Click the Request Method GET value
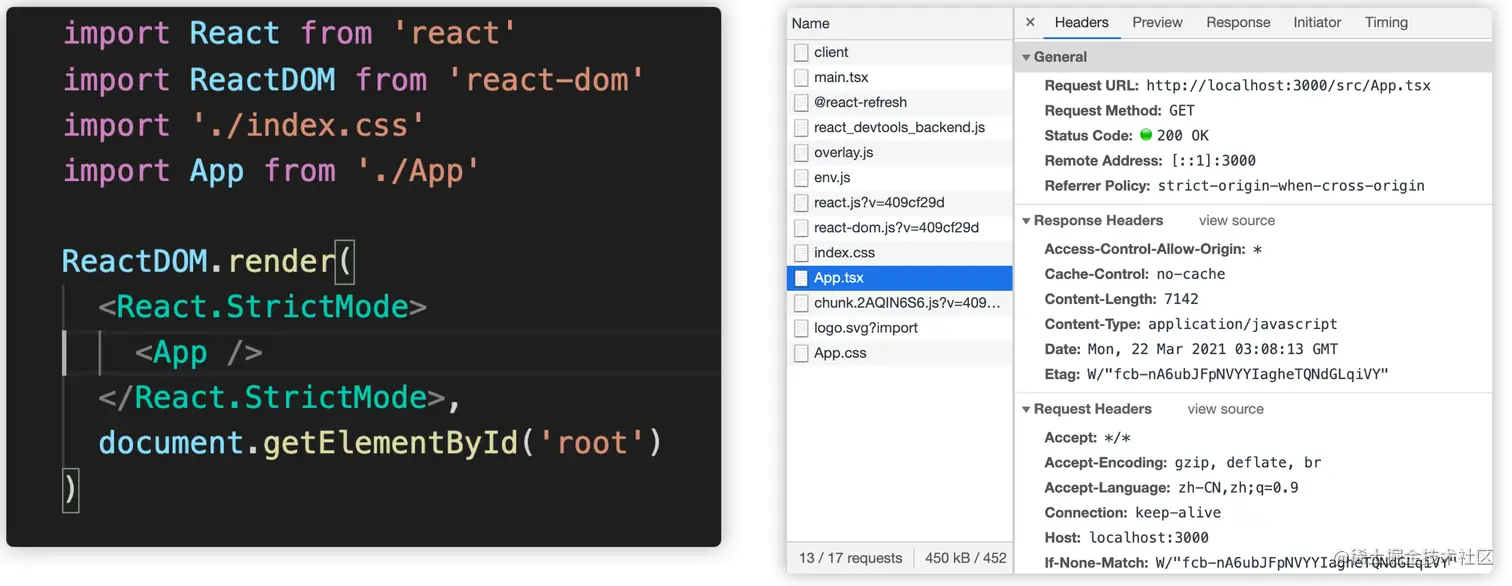Image resolution: width=1512 pixels, height=586 pixels. (1182, 111)
